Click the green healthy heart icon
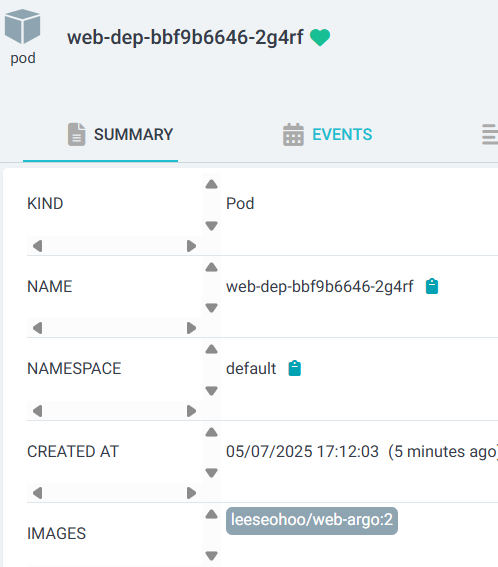The height and width of the screenshot is (567, 498). pyautogui.click(x=320, y=38)
